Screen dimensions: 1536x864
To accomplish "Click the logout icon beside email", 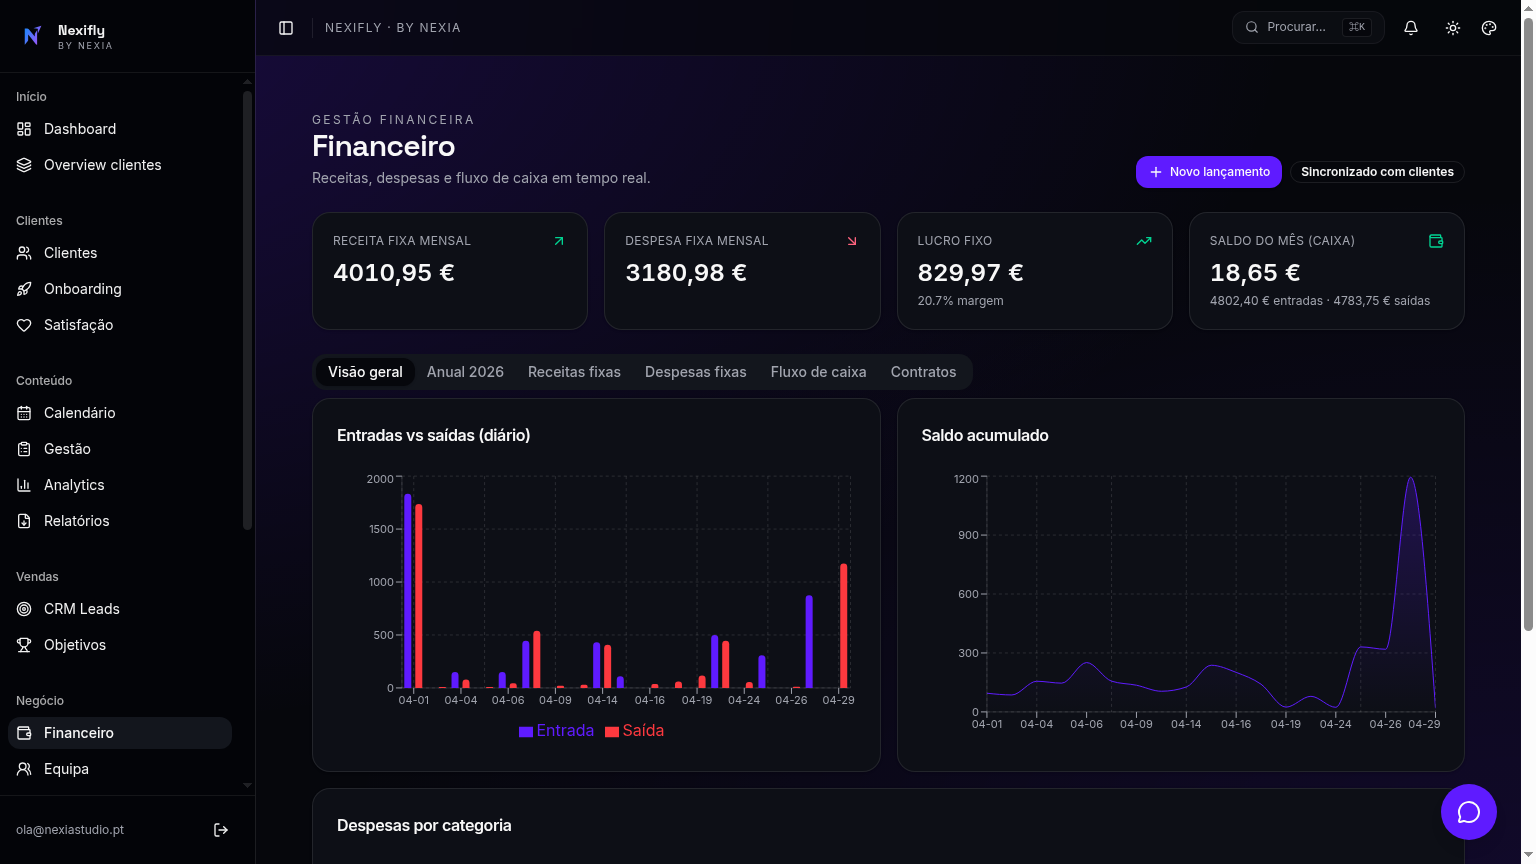I will point(221,830).
